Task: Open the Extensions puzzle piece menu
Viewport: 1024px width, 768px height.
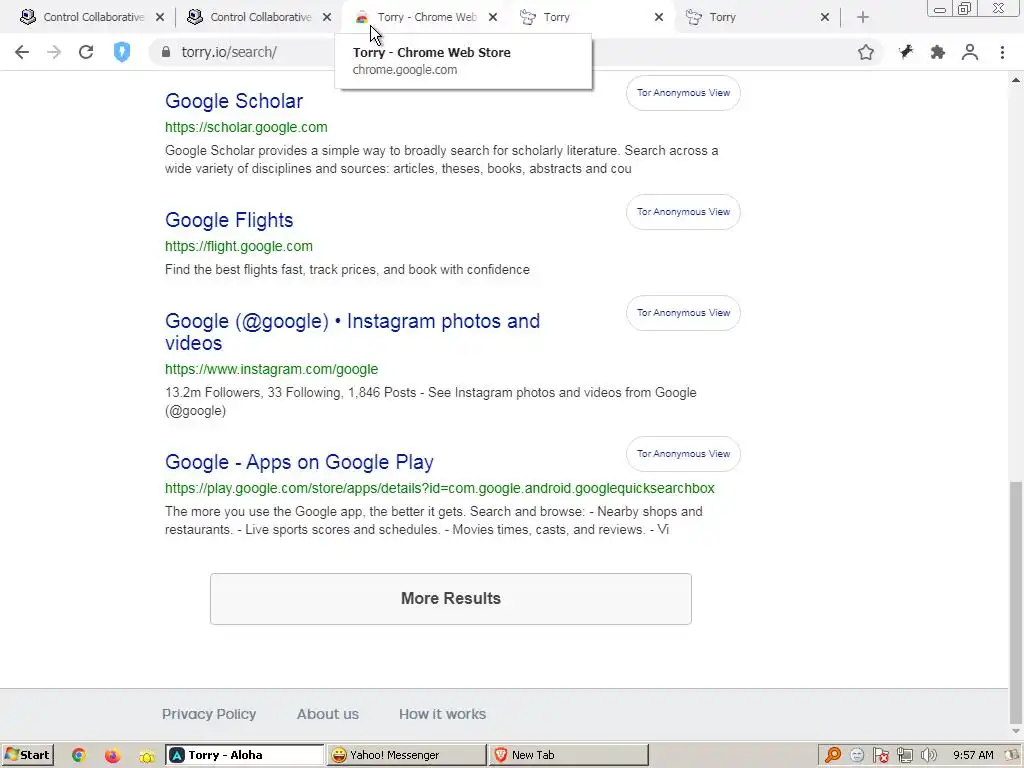Action: [x=938, y=52]
